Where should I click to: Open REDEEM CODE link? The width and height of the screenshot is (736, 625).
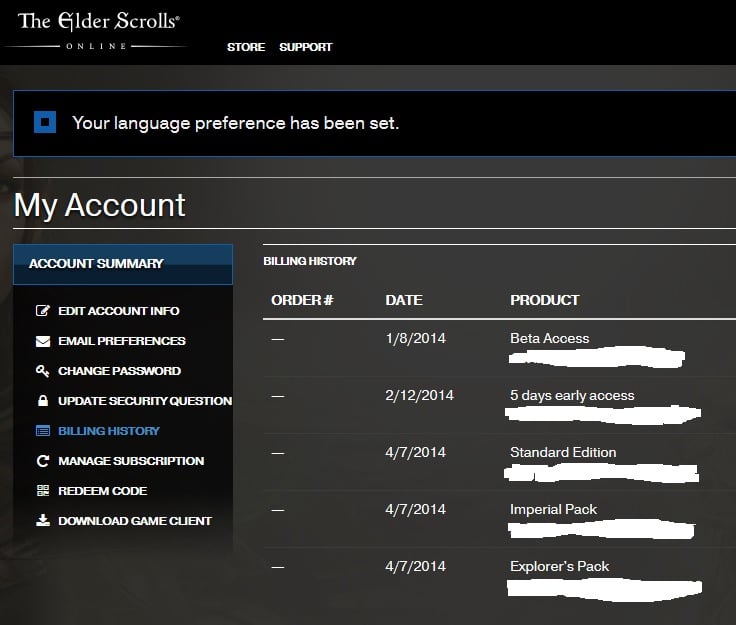click(x=103, y=491)
